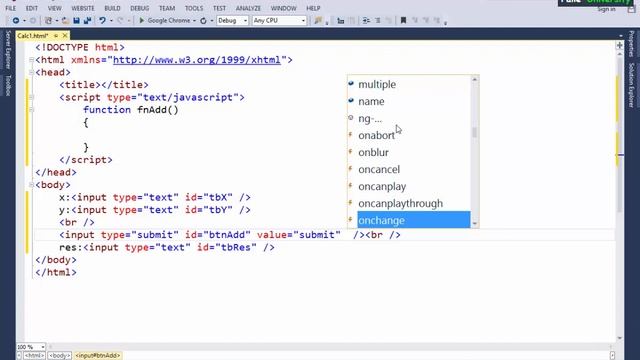Click the IntelliSense list scroll down arrow
640x360 pixels.
(474, 224)
